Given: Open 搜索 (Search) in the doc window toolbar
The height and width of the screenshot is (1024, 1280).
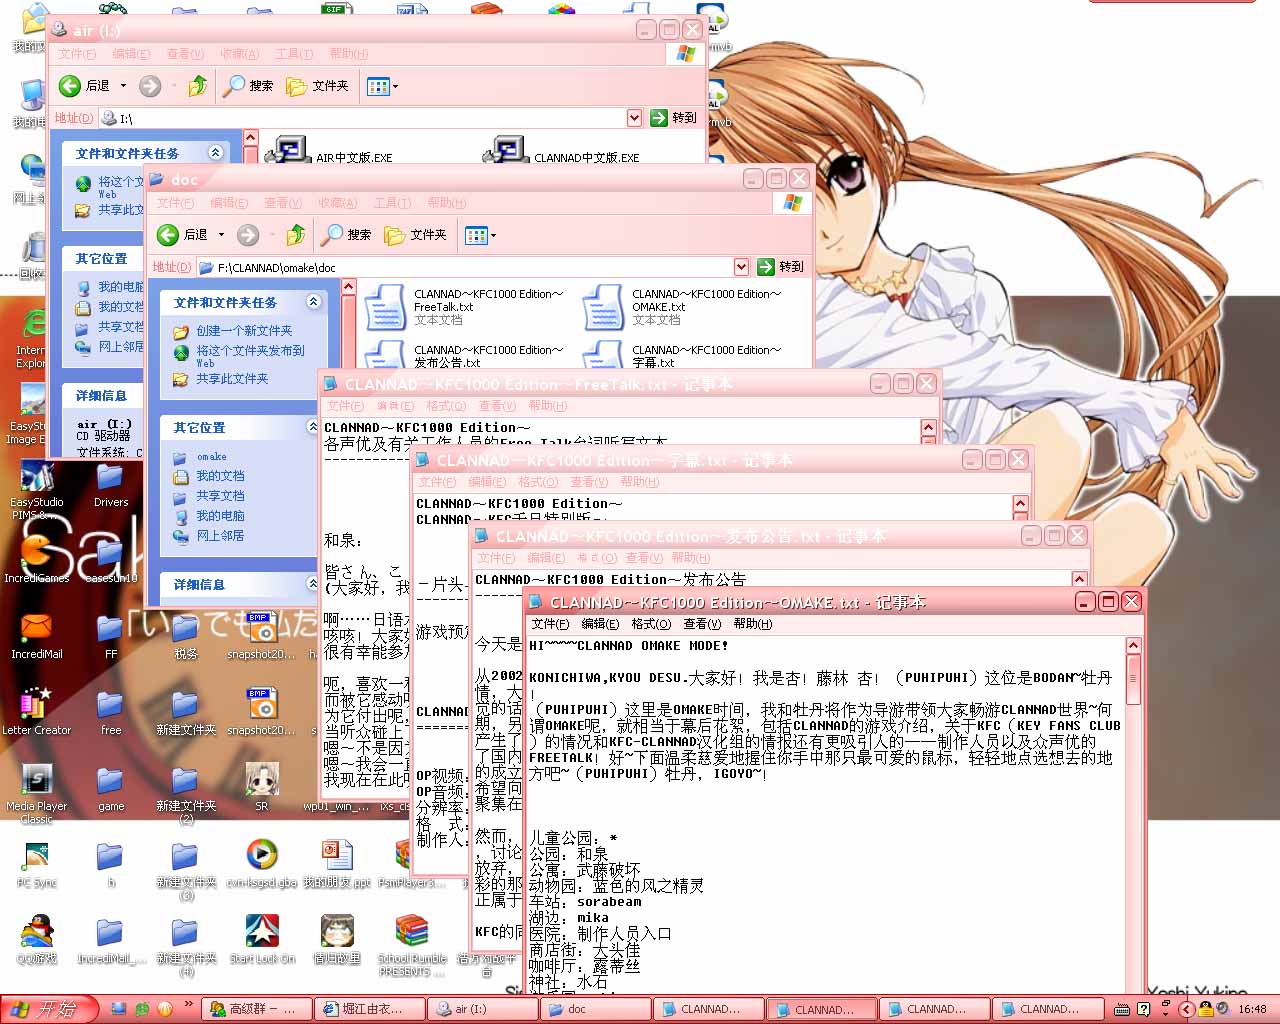Looking at the screenshot, I should [x=347, y=235].
